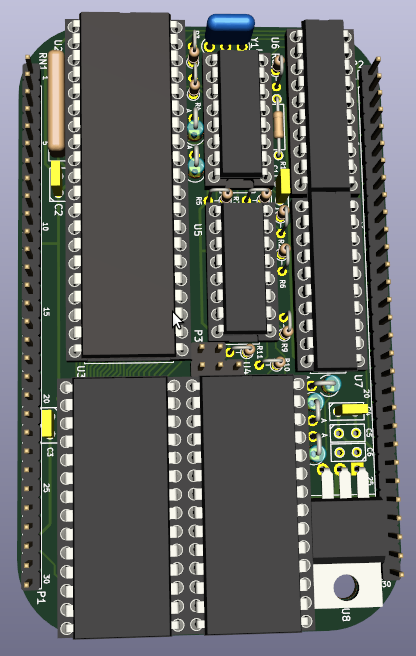Click the blue crystal component Y1
The width and height of the screenshot is (416, 656).
231,28
